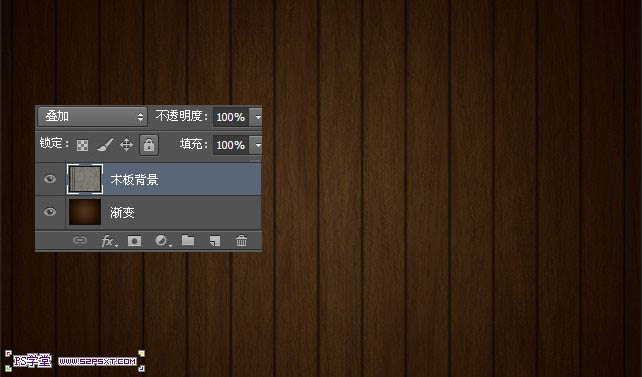Hide the 渐变 layer
This screenshot has width=642, height=377.
click(x=50, y=212)
